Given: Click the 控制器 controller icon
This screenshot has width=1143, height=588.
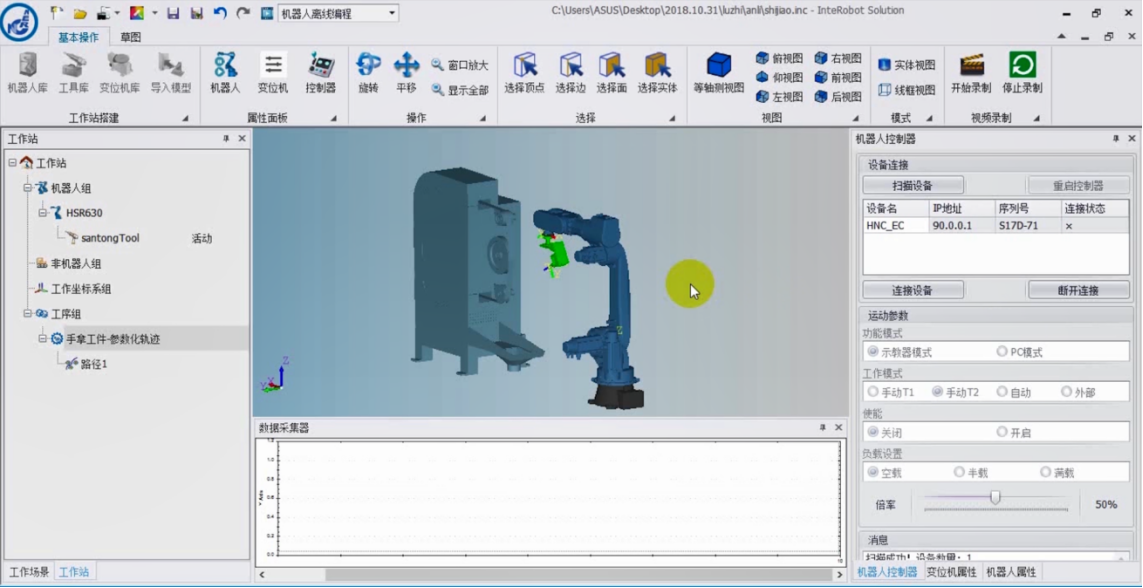Looking at the screenshot, I should click(321, 73).
